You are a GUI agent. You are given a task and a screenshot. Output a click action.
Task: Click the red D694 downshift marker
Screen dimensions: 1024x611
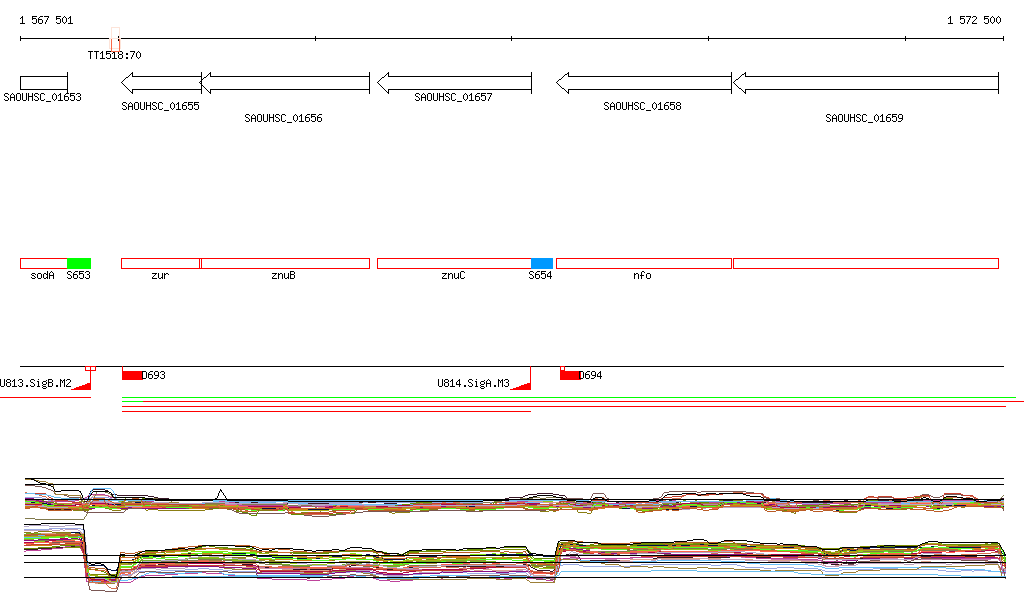click(569, 375)
